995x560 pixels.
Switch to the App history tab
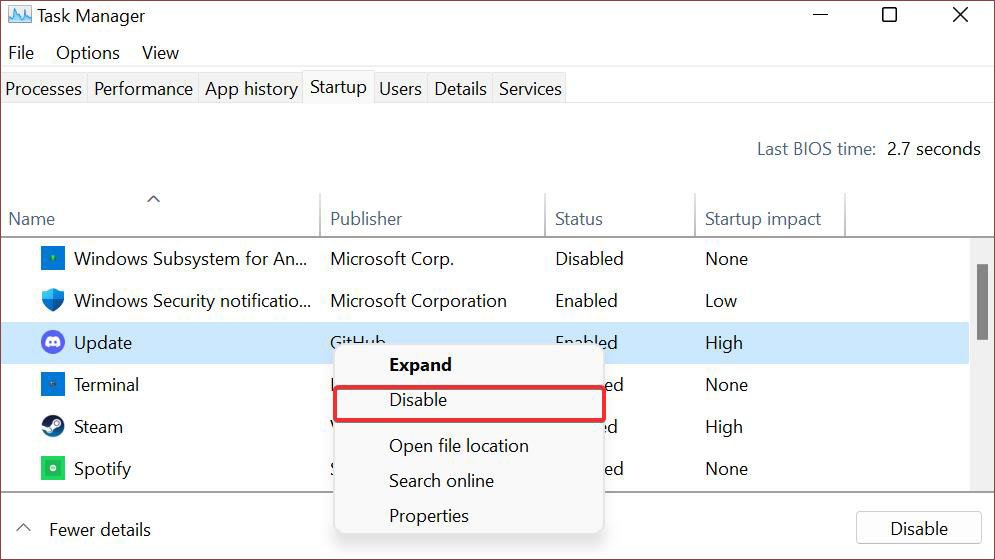click(x=251, y=88)
